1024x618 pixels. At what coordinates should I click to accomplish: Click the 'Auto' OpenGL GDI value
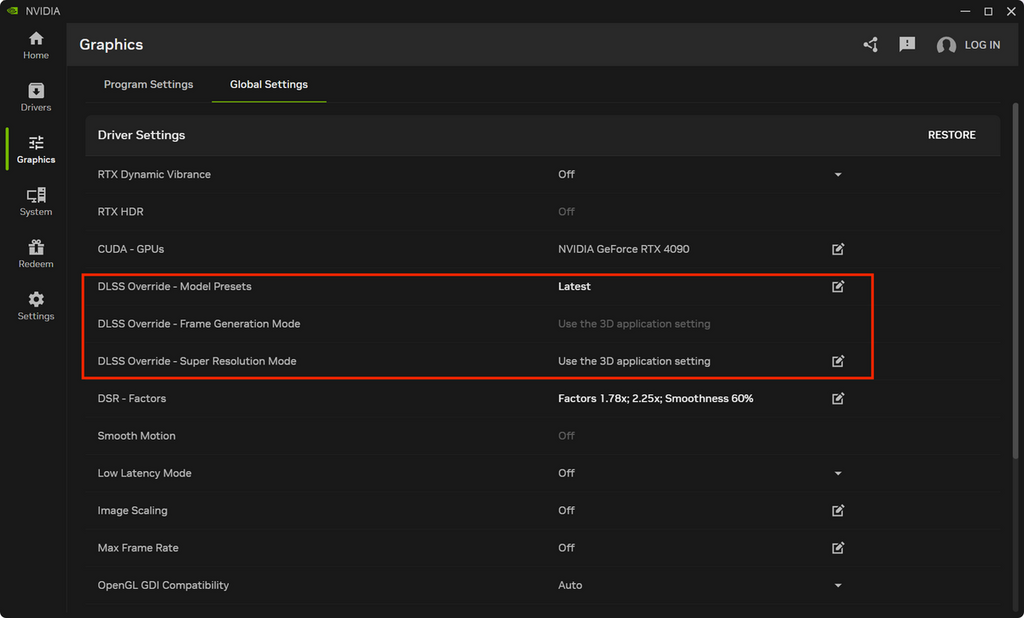pos(570,585)
